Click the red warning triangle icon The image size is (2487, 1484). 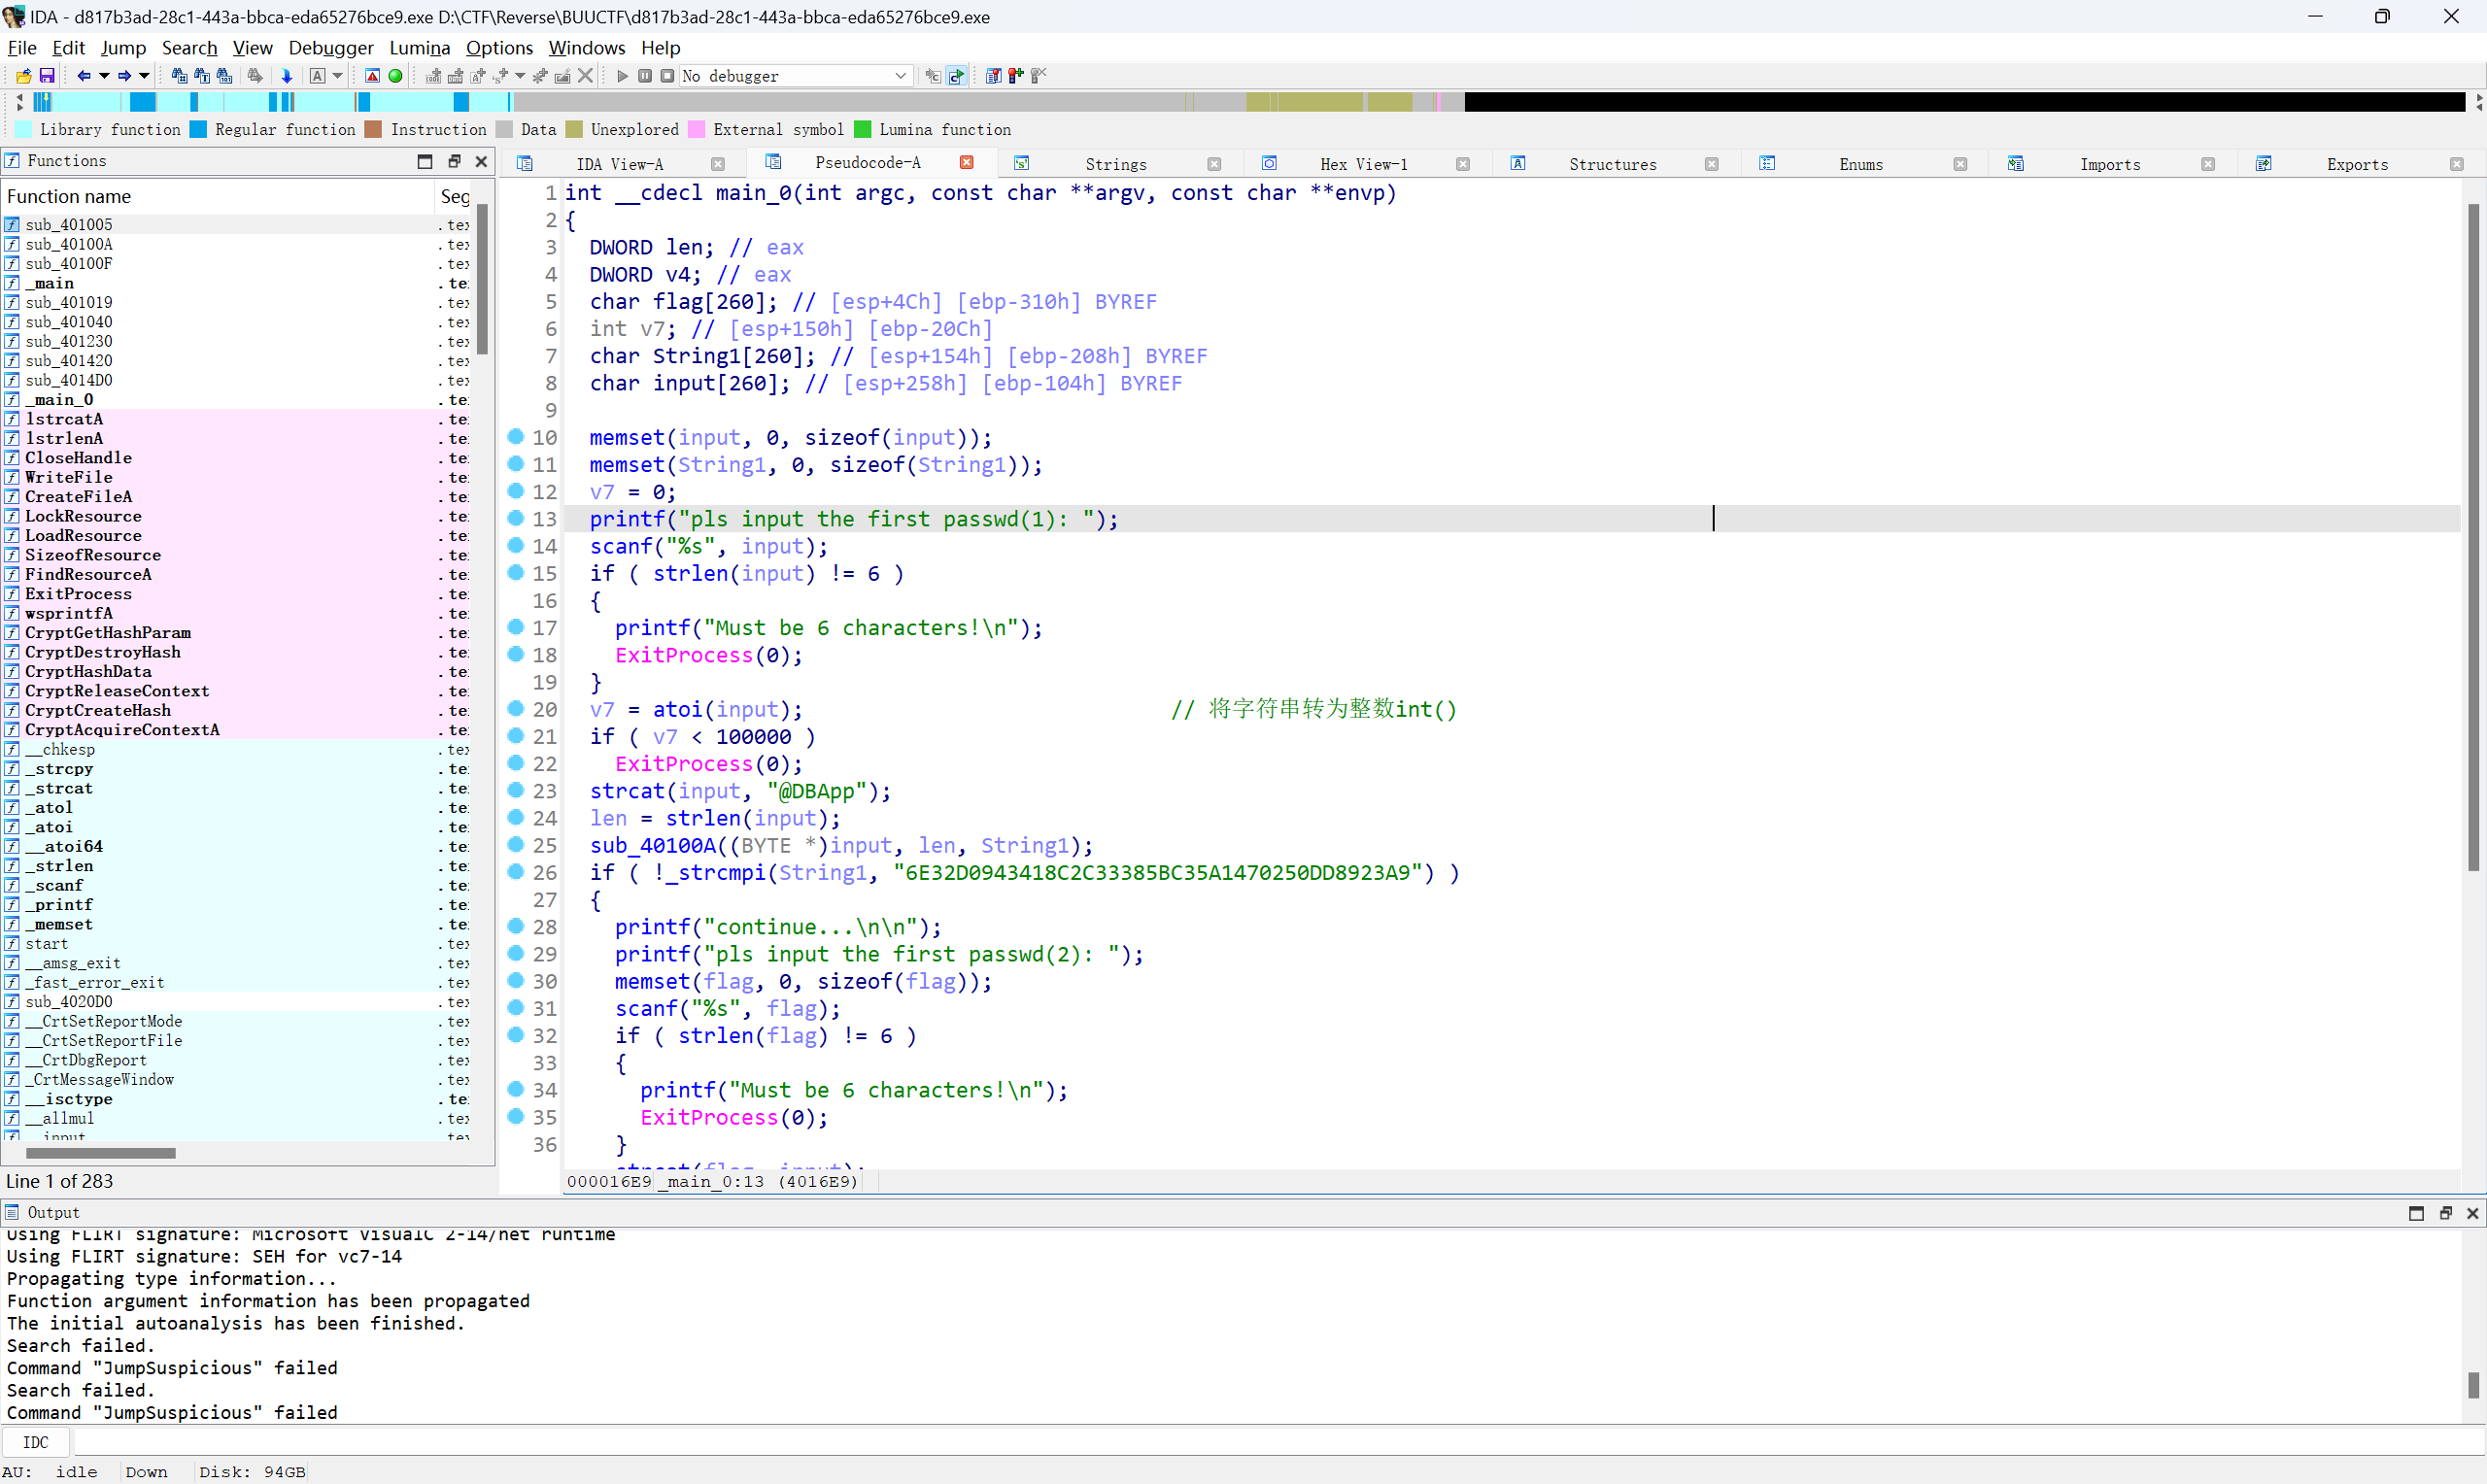tap(372, 76)
